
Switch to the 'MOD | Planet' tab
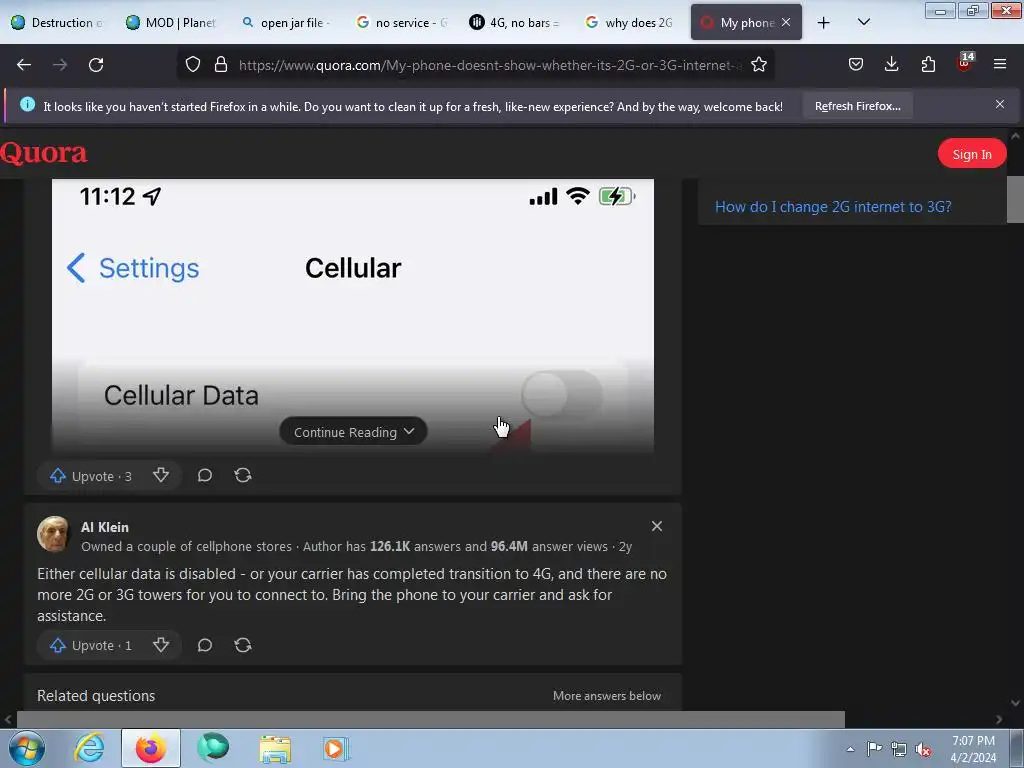click(x=171, y=22)
